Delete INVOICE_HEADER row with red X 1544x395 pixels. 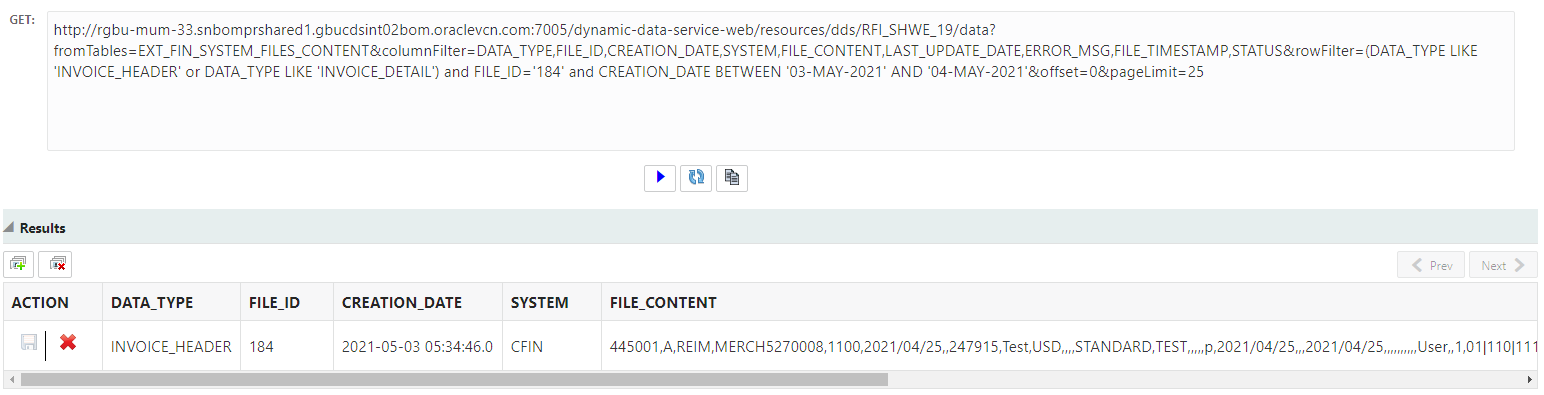pos(68,343)
